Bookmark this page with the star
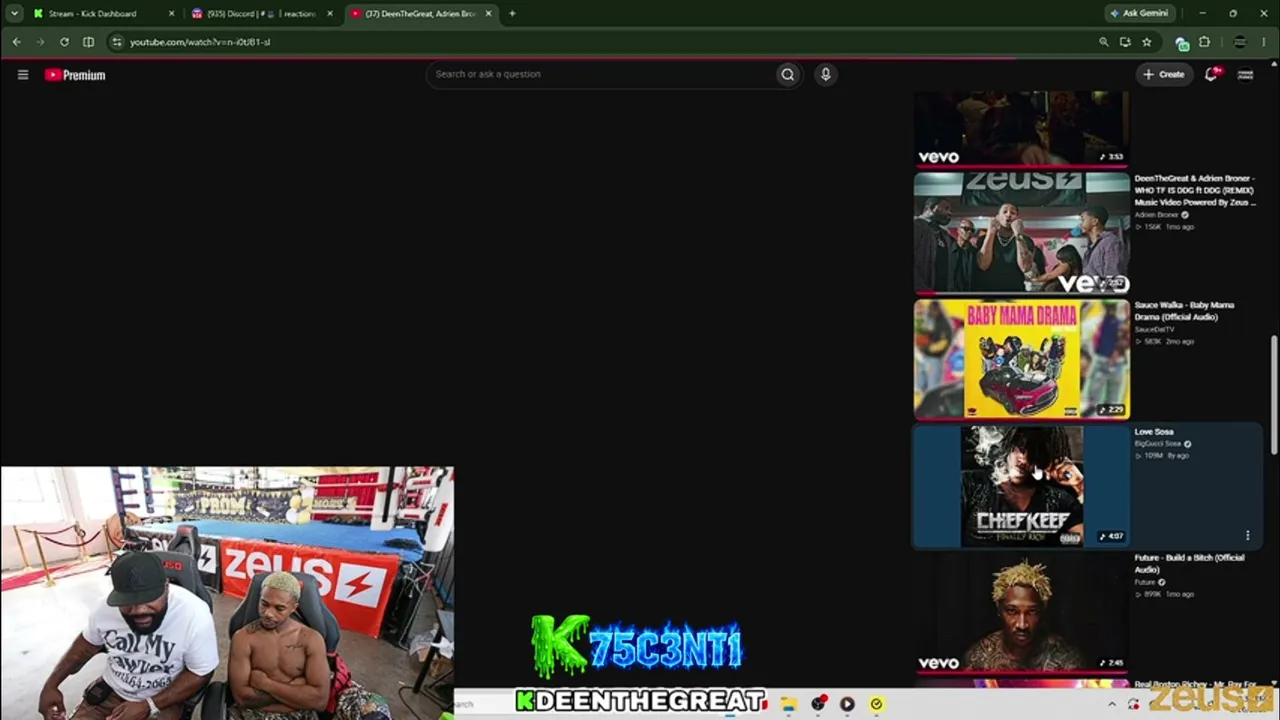 coord(1147,42)
